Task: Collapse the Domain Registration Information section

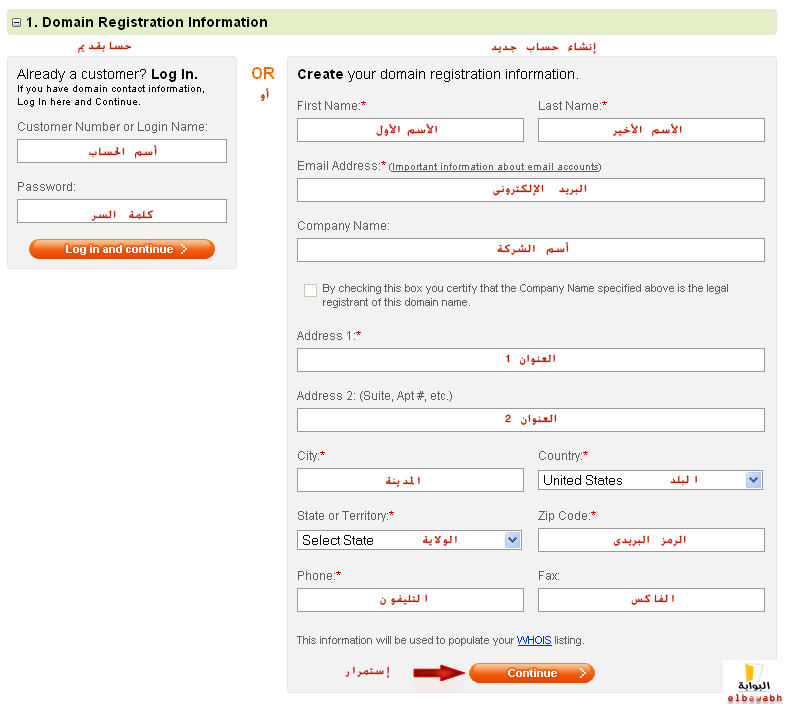Action: point(16,22)
